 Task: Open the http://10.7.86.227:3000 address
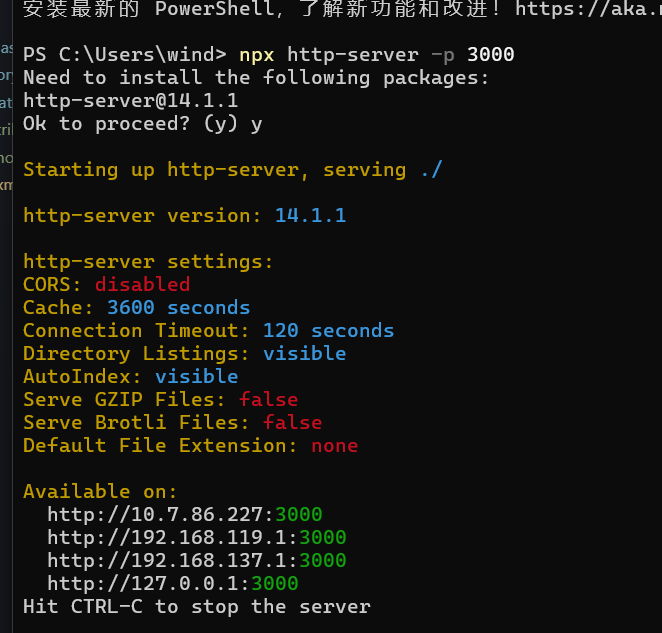[185, 515]
